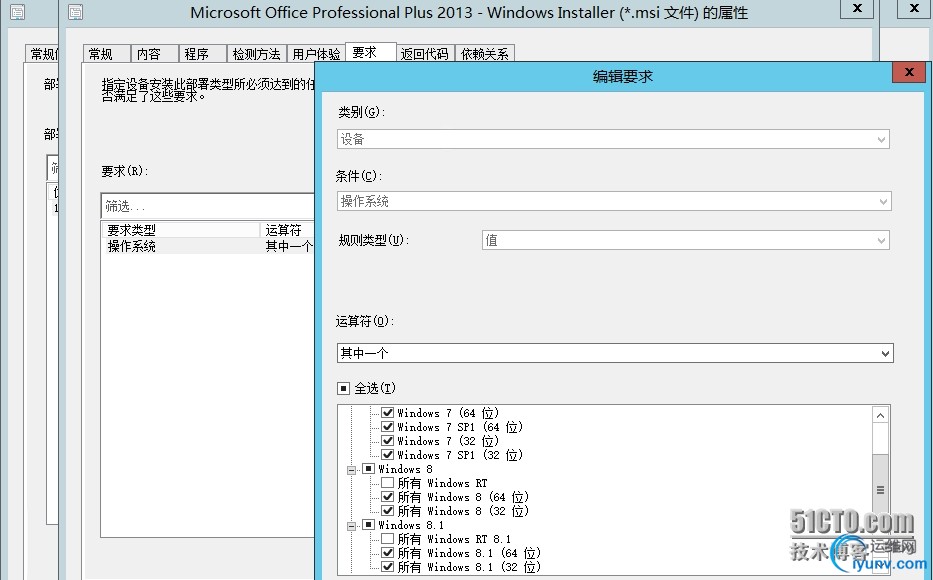Collapse the Windows 8.1 tree node
The width and height of the screenshot is (933, 580).
coord(352,526)
